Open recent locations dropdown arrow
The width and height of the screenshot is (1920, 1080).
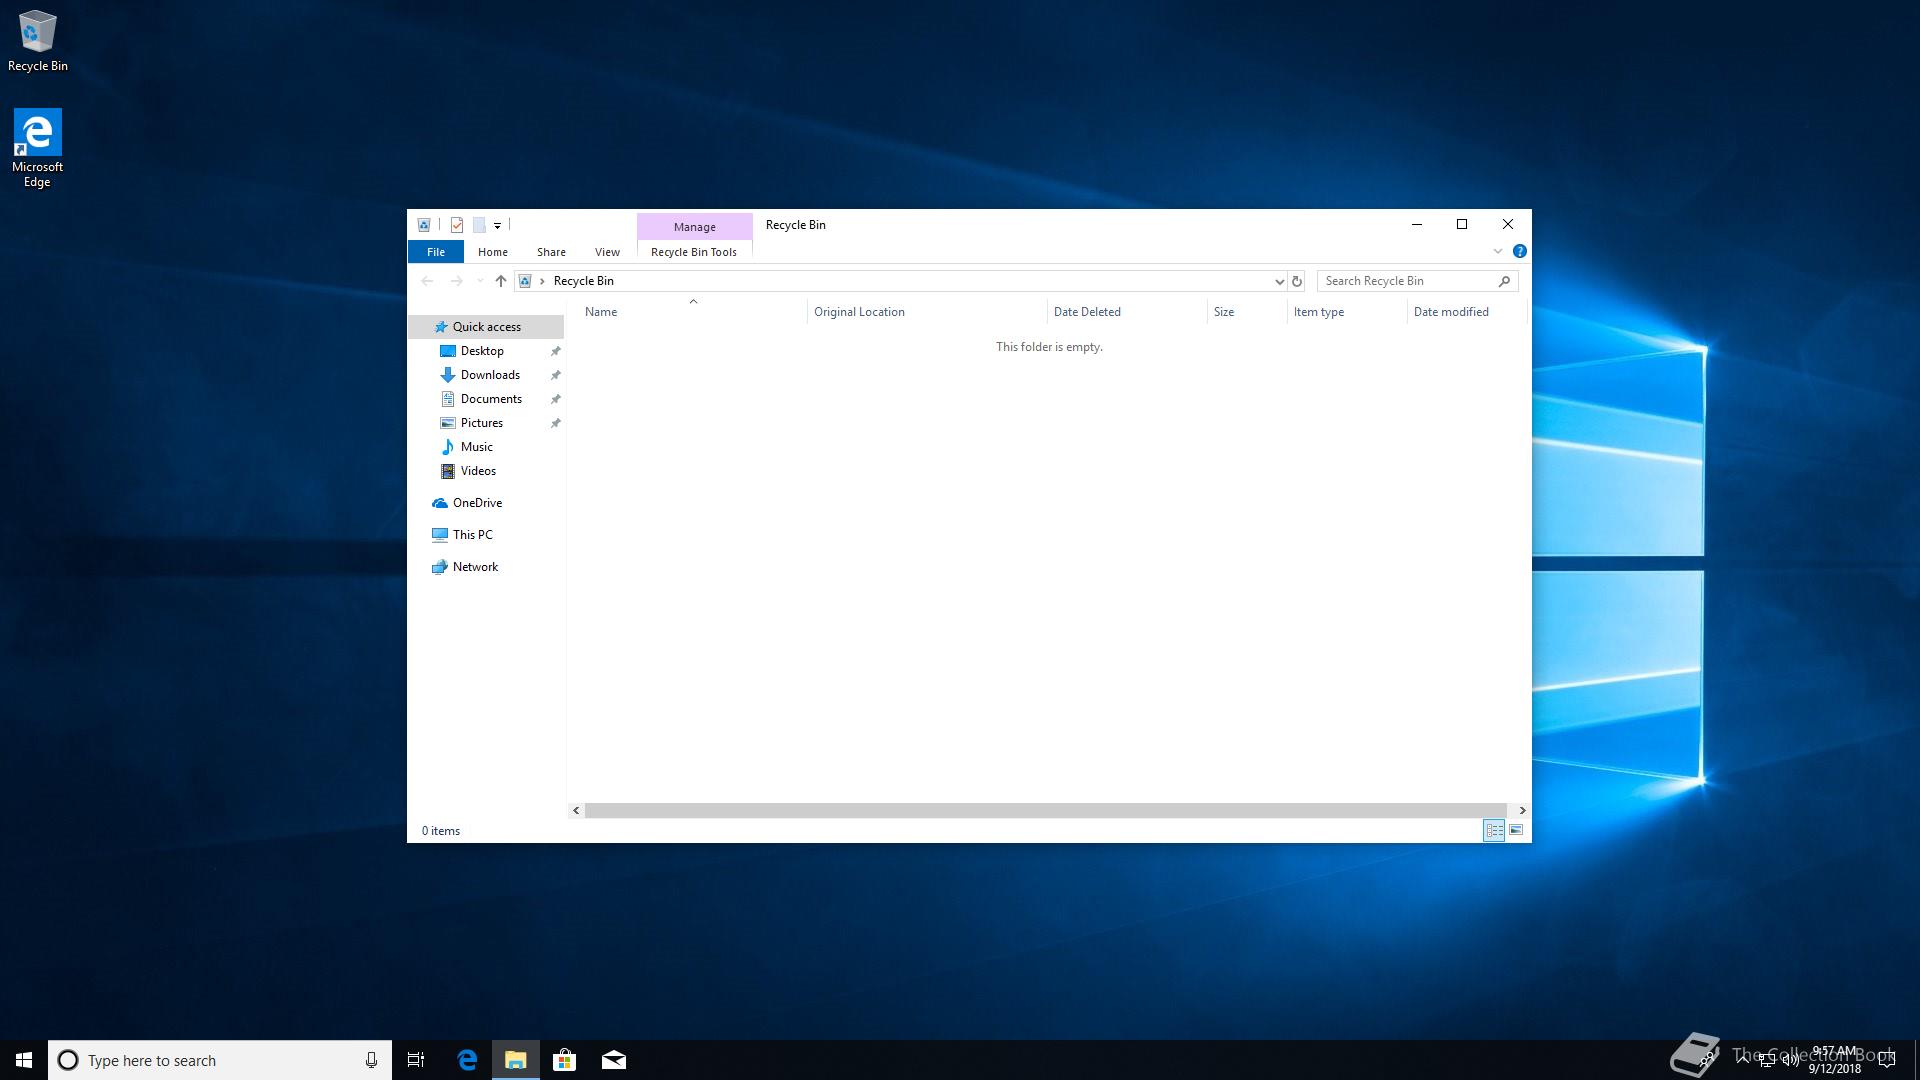pos(480,281)
